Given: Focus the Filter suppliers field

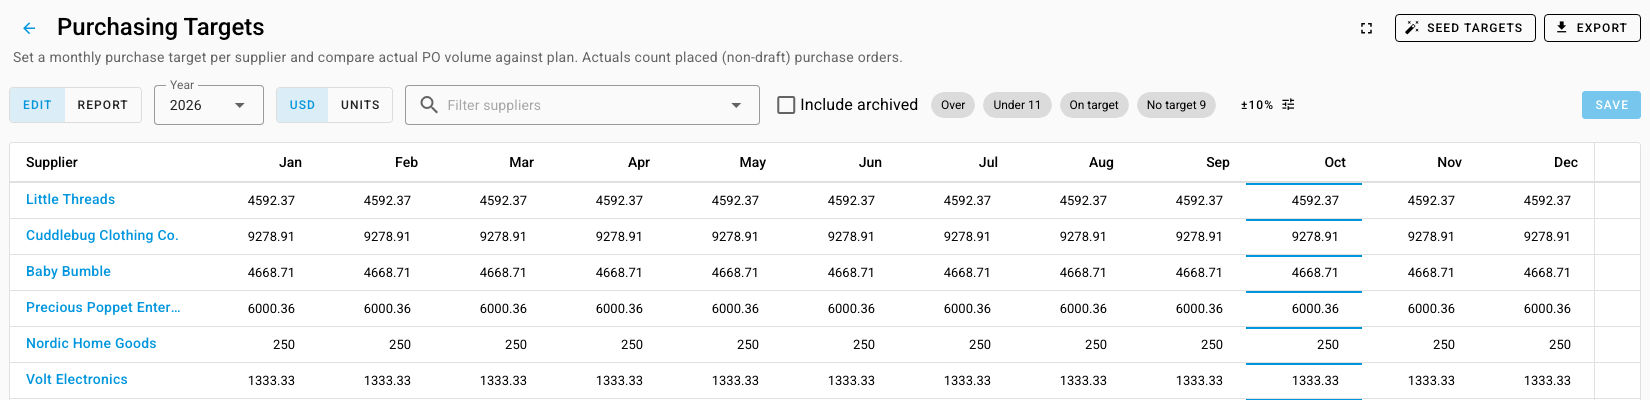Looking at the screenshot, I should pos(581,105).
